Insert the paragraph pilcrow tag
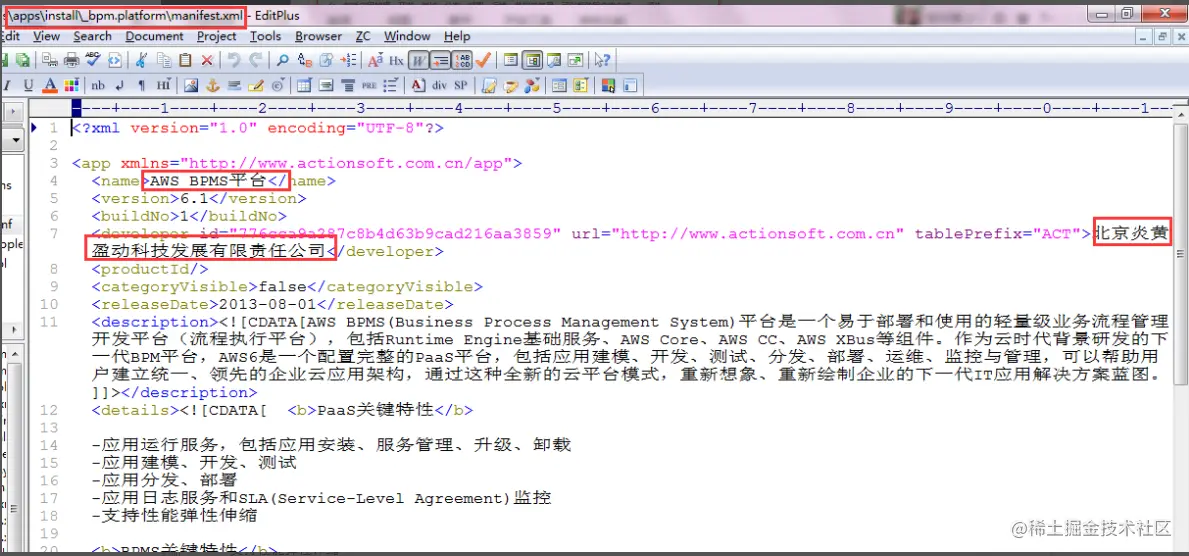This screenshot has width=1189, height=556. (141, 85)
